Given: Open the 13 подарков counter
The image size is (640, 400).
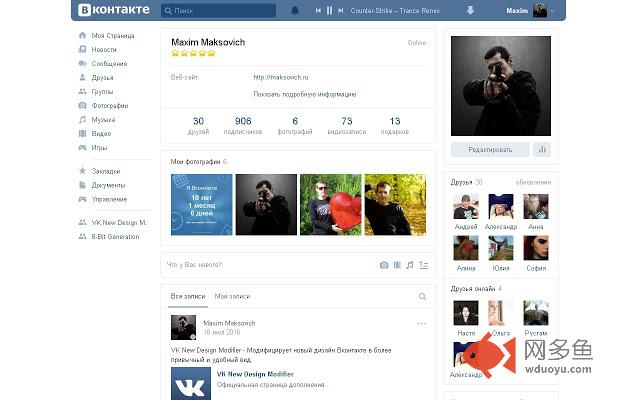Looking at the screenshot, I should click(395, 125).
